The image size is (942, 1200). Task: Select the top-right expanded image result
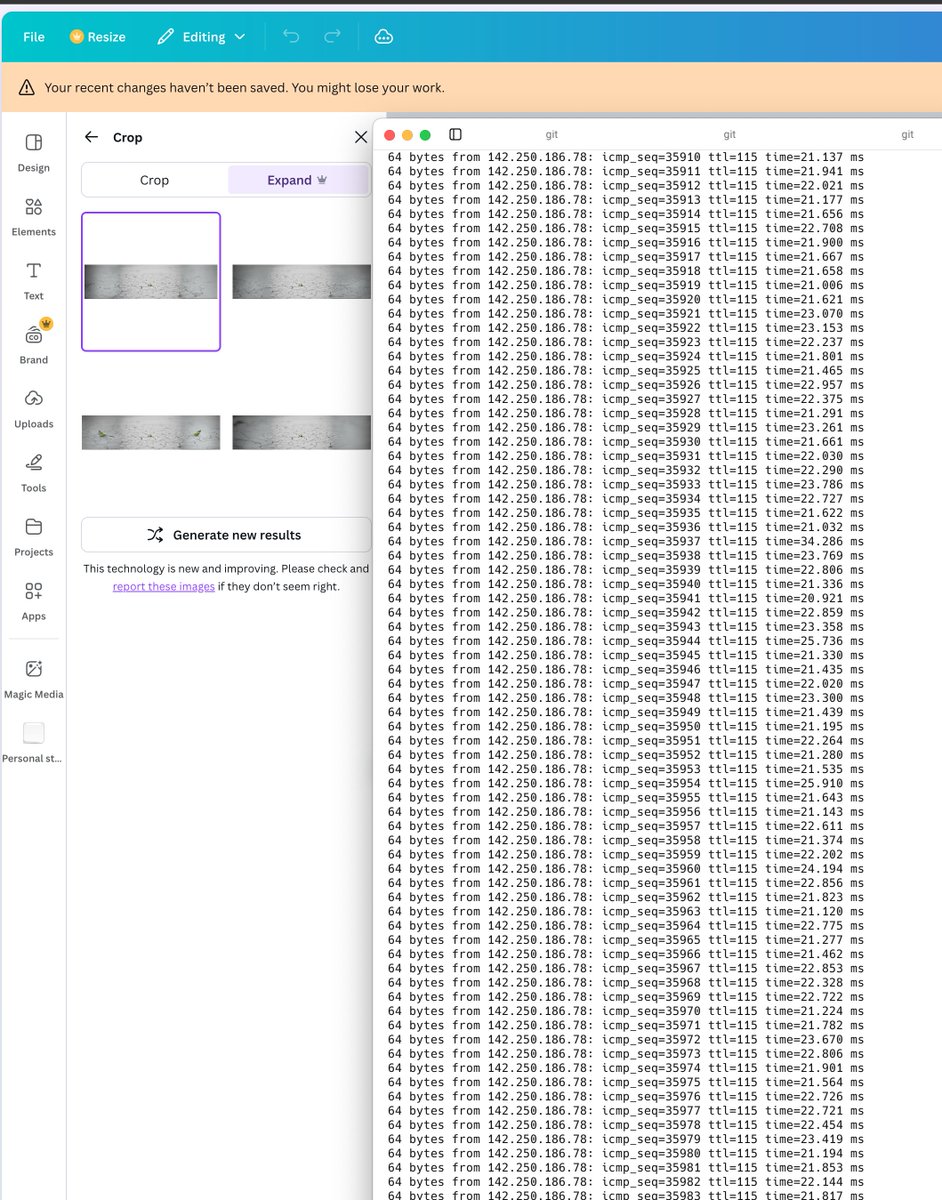pos(301,282)
